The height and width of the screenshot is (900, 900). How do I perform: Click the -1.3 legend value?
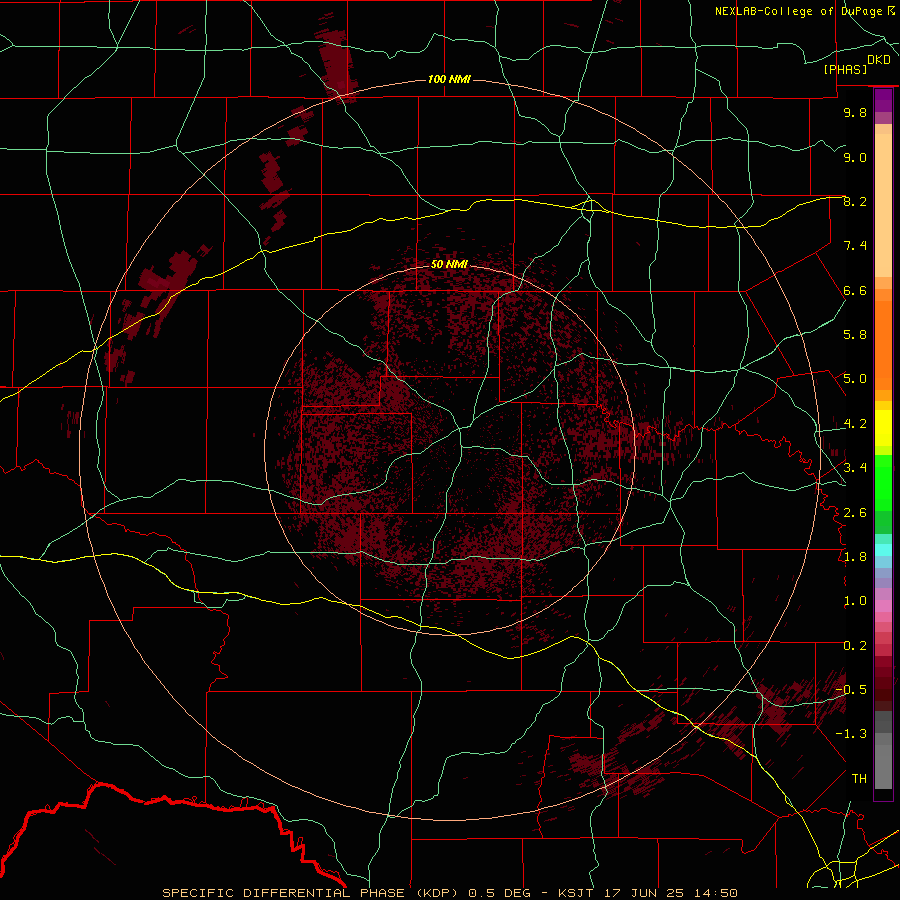coord(851,734)
